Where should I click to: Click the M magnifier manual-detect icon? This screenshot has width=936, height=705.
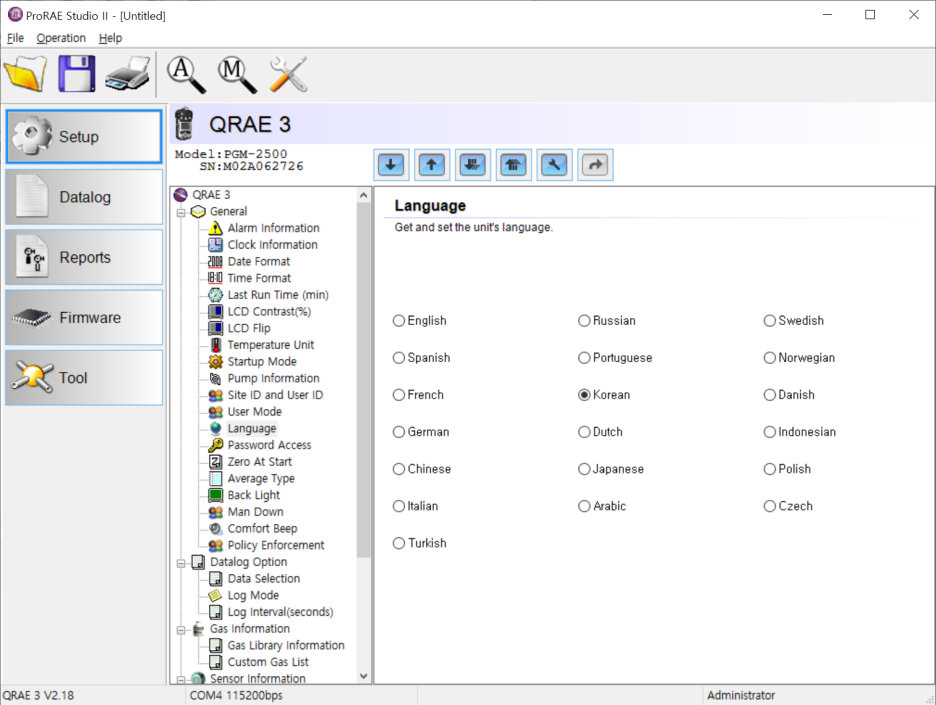tap(237, 74)
